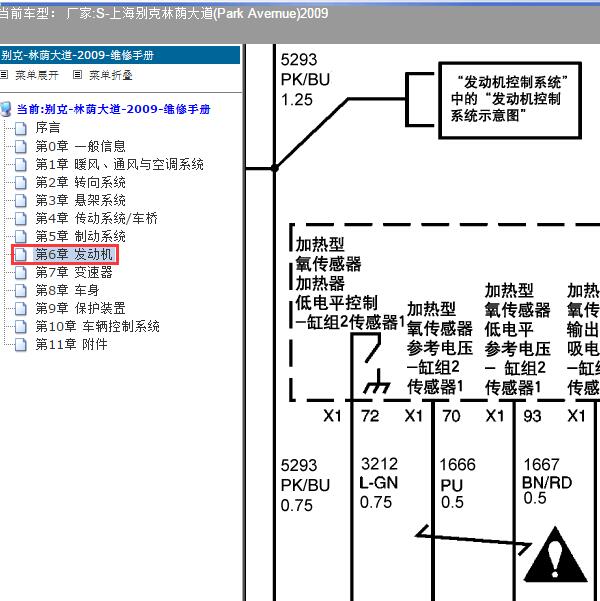Click the document icon next to 序言
600x601 pixels.
(x=21, y=128)
